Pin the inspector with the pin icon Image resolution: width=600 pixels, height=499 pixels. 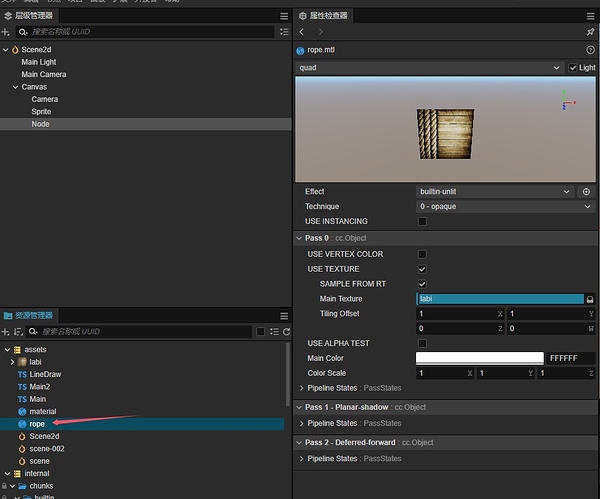click(x=590, y=32)
